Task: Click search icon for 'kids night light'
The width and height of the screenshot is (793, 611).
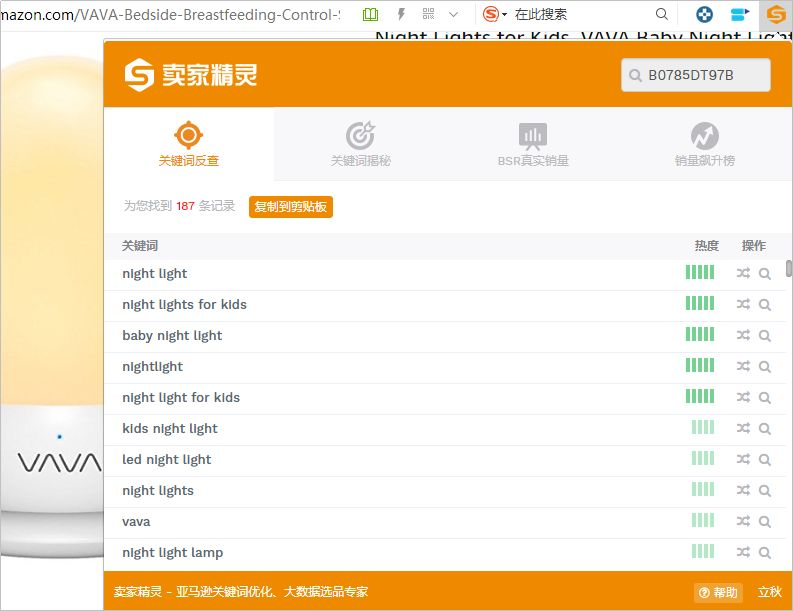Action: point(765,428)
